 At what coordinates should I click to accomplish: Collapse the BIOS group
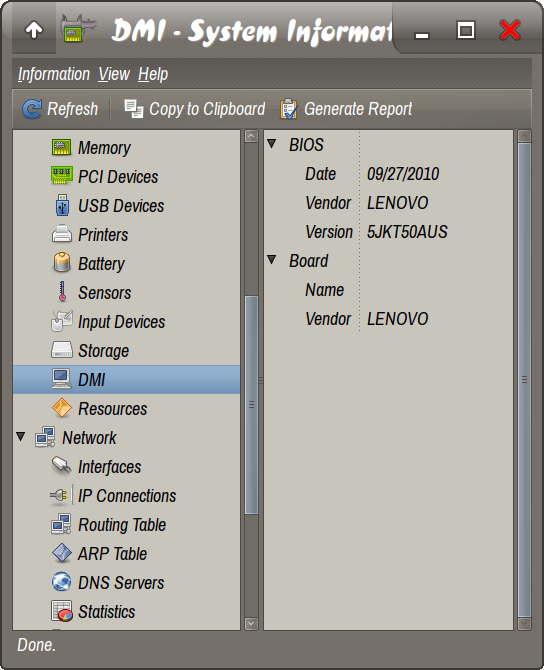click(271, 143)
